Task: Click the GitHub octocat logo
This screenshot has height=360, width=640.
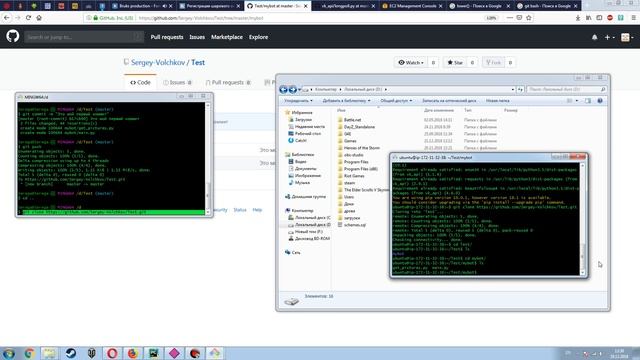Action: click(13, 37)
